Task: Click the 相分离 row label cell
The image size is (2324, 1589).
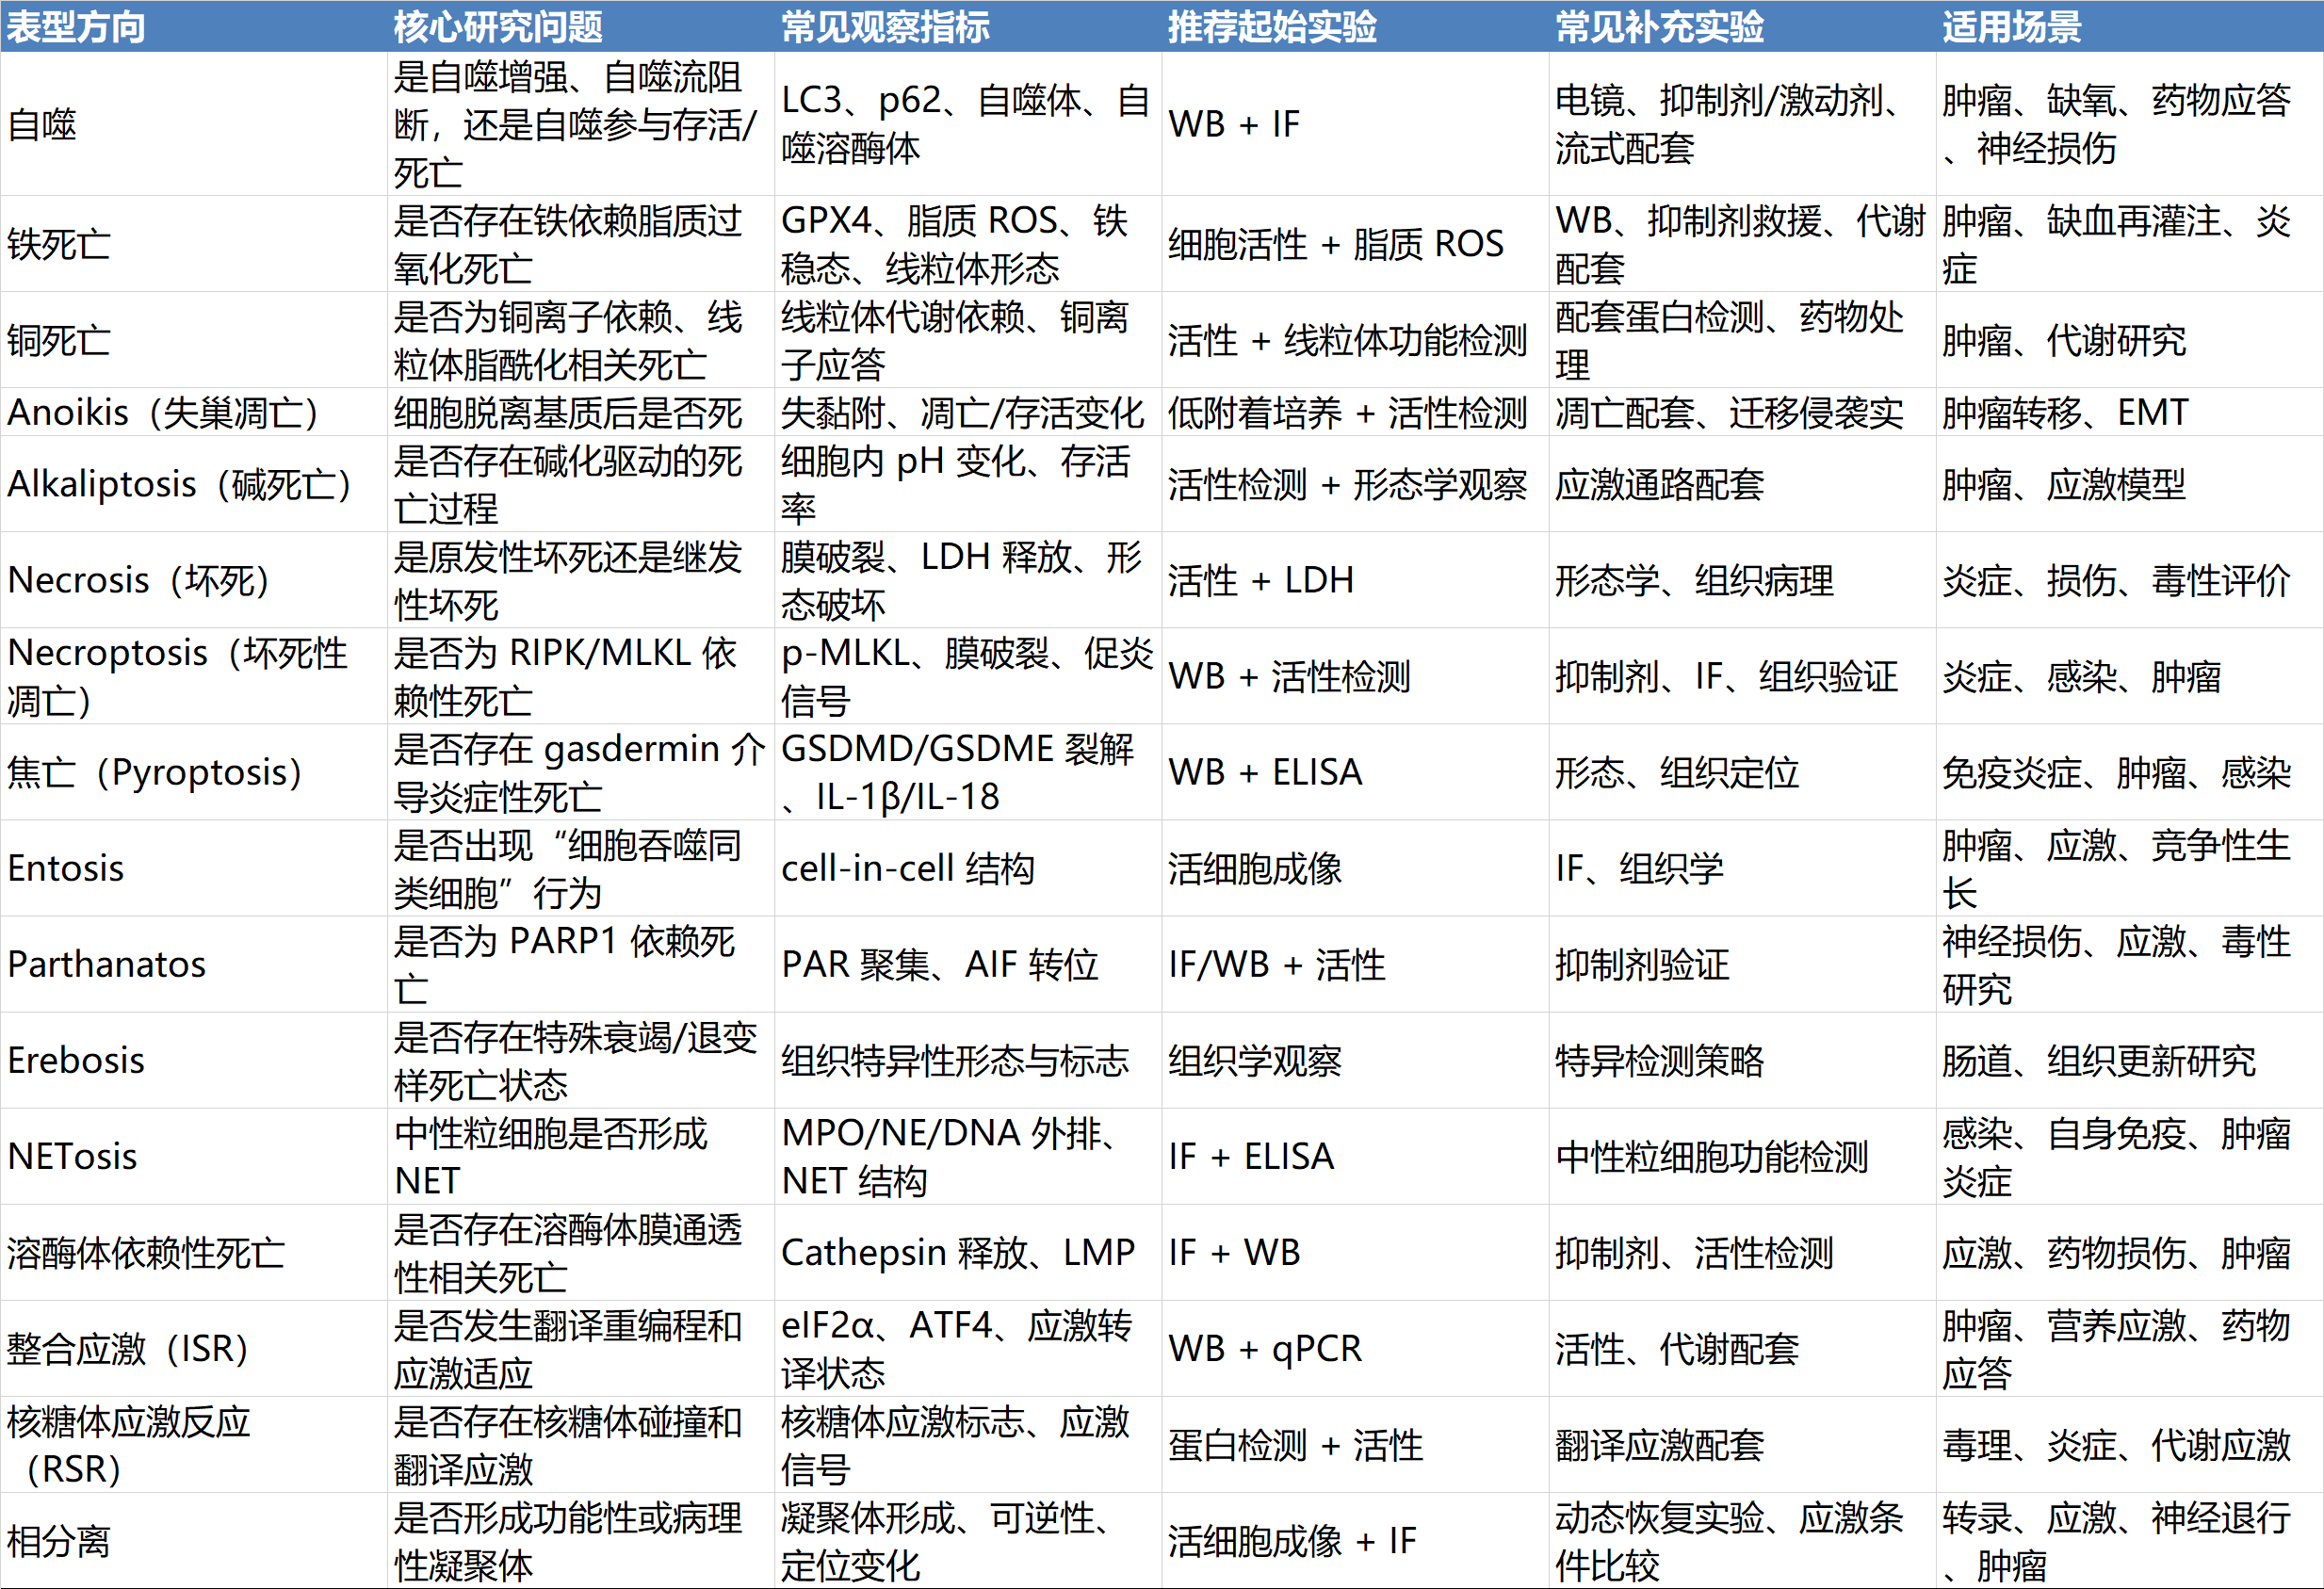Action: (59, 1540)
